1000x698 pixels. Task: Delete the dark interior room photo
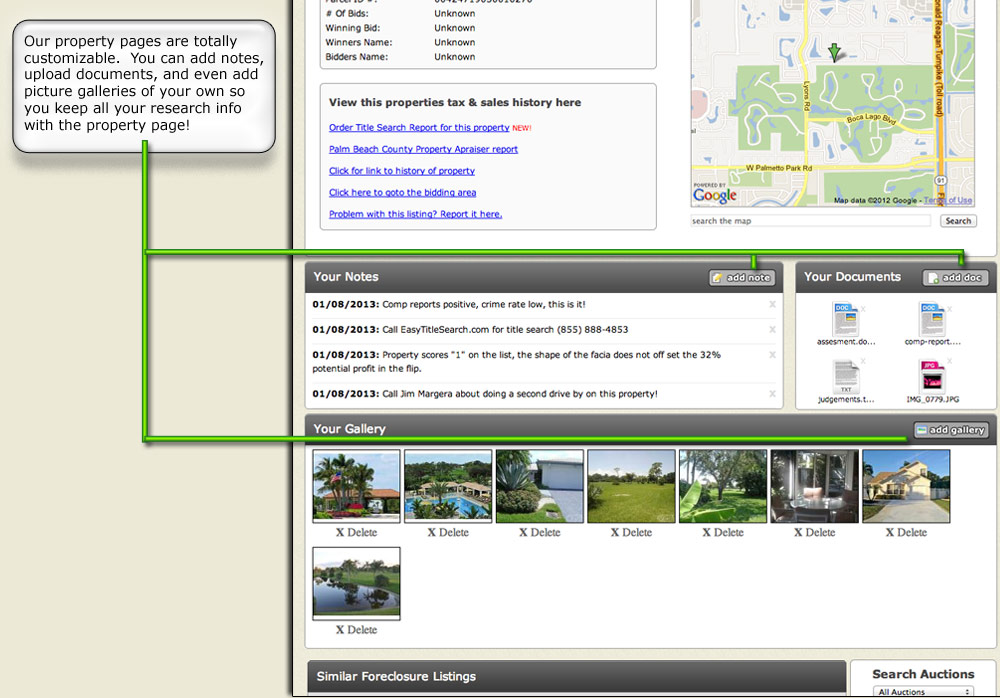pyautogui.click(x=814, y=532)
